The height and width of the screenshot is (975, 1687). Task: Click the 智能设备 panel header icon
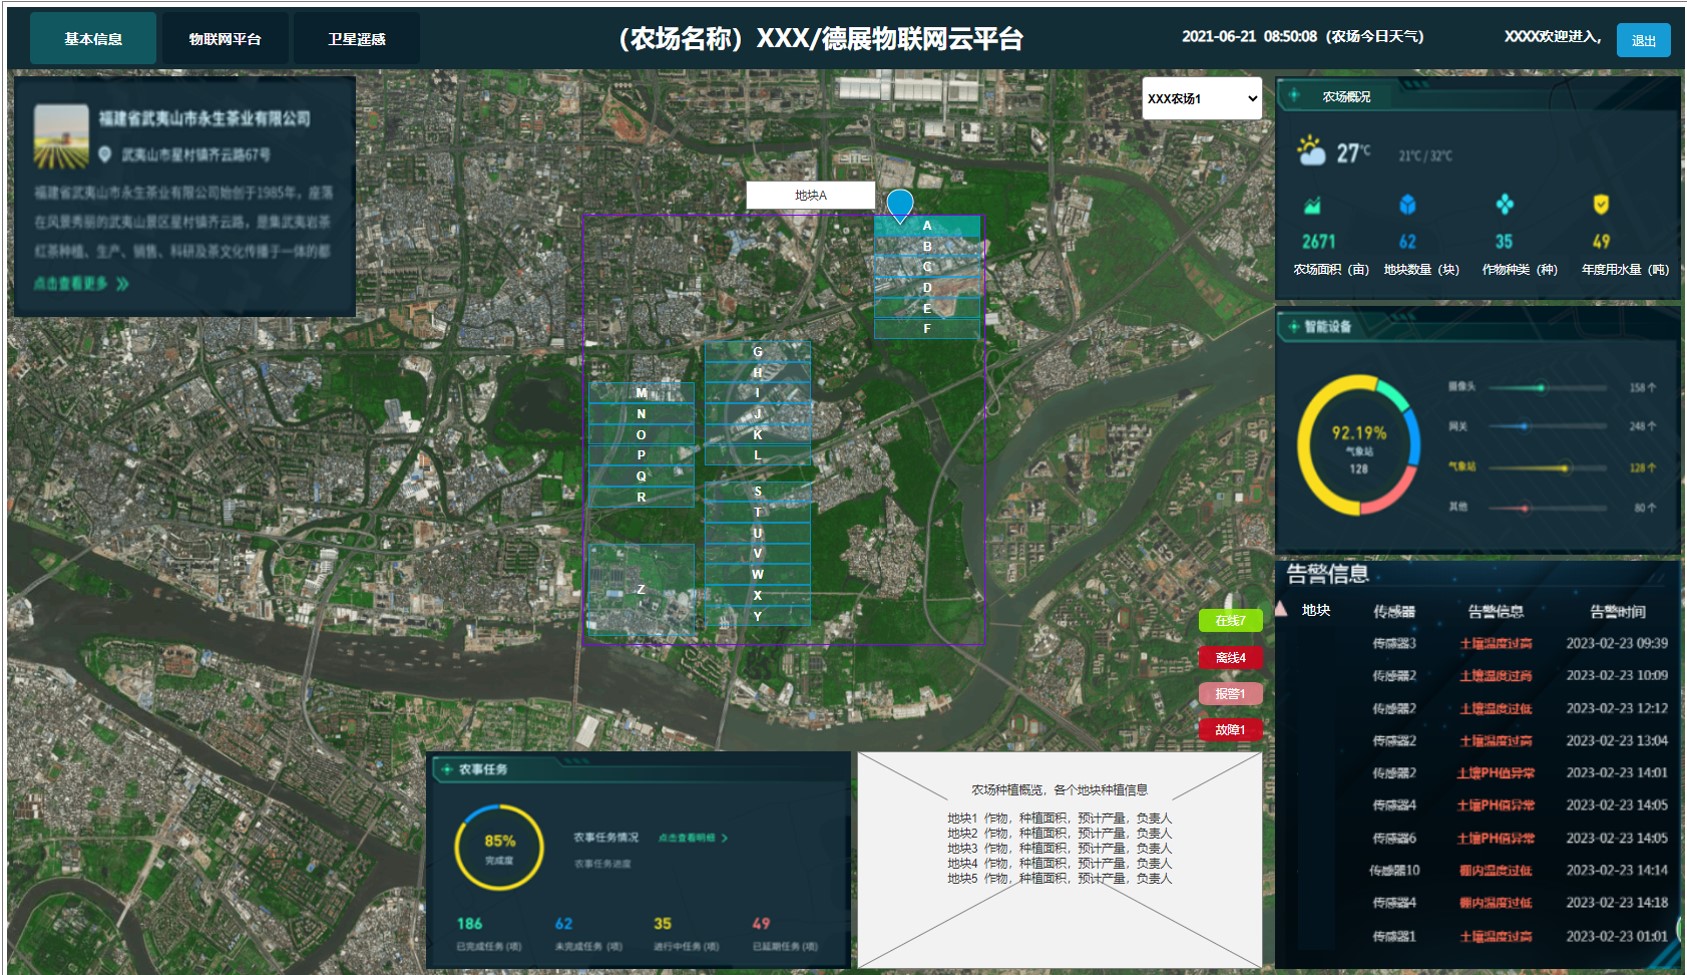tap(1293, 326)
